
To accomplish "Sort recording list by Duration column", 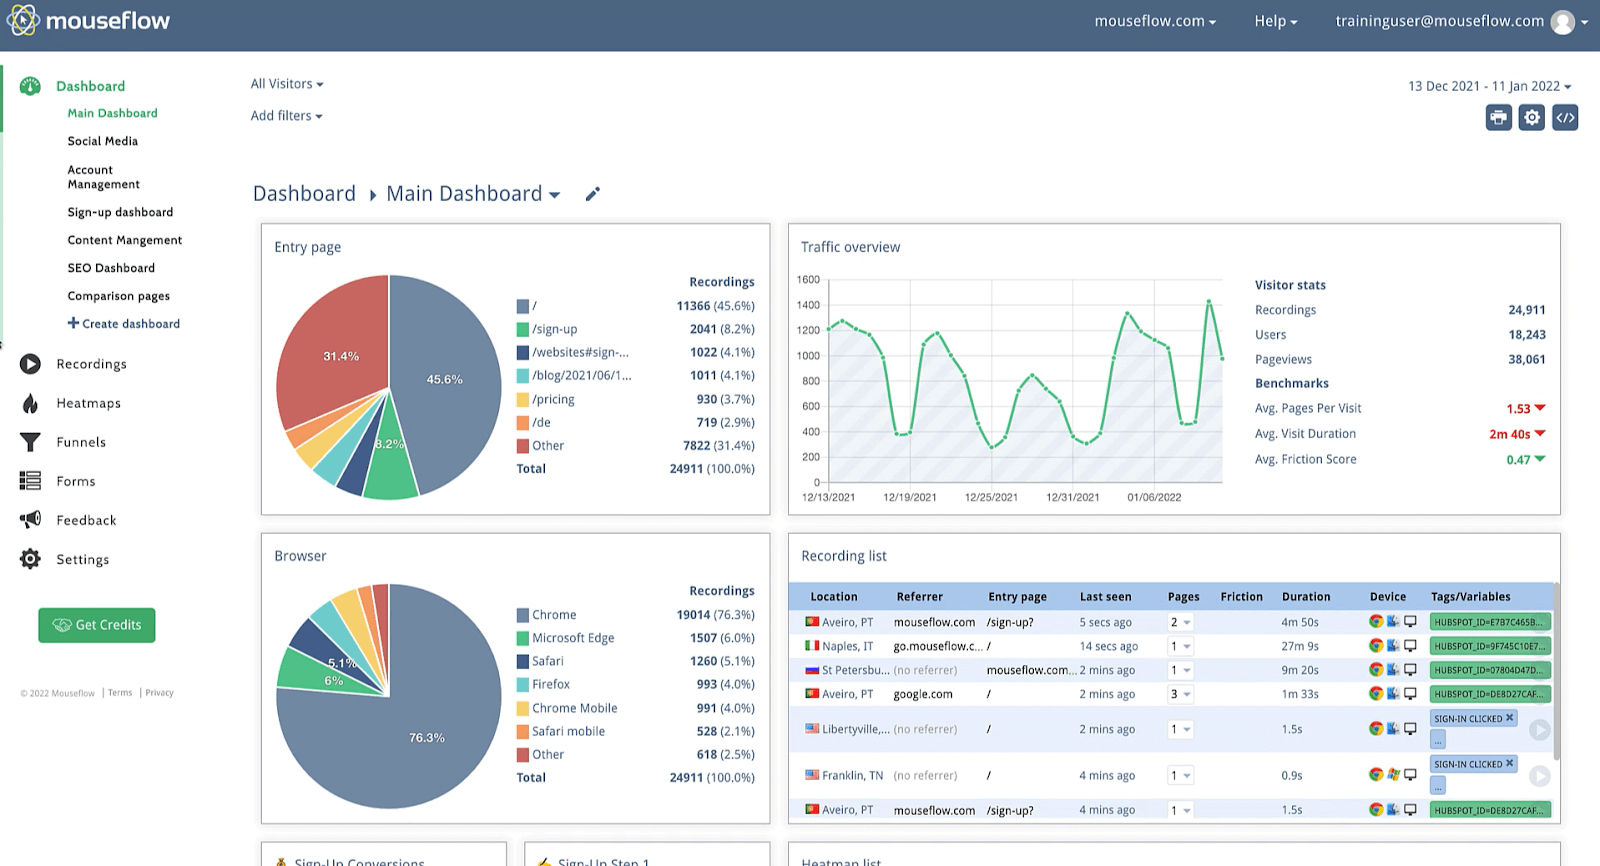I will (x=1306, y=597).
